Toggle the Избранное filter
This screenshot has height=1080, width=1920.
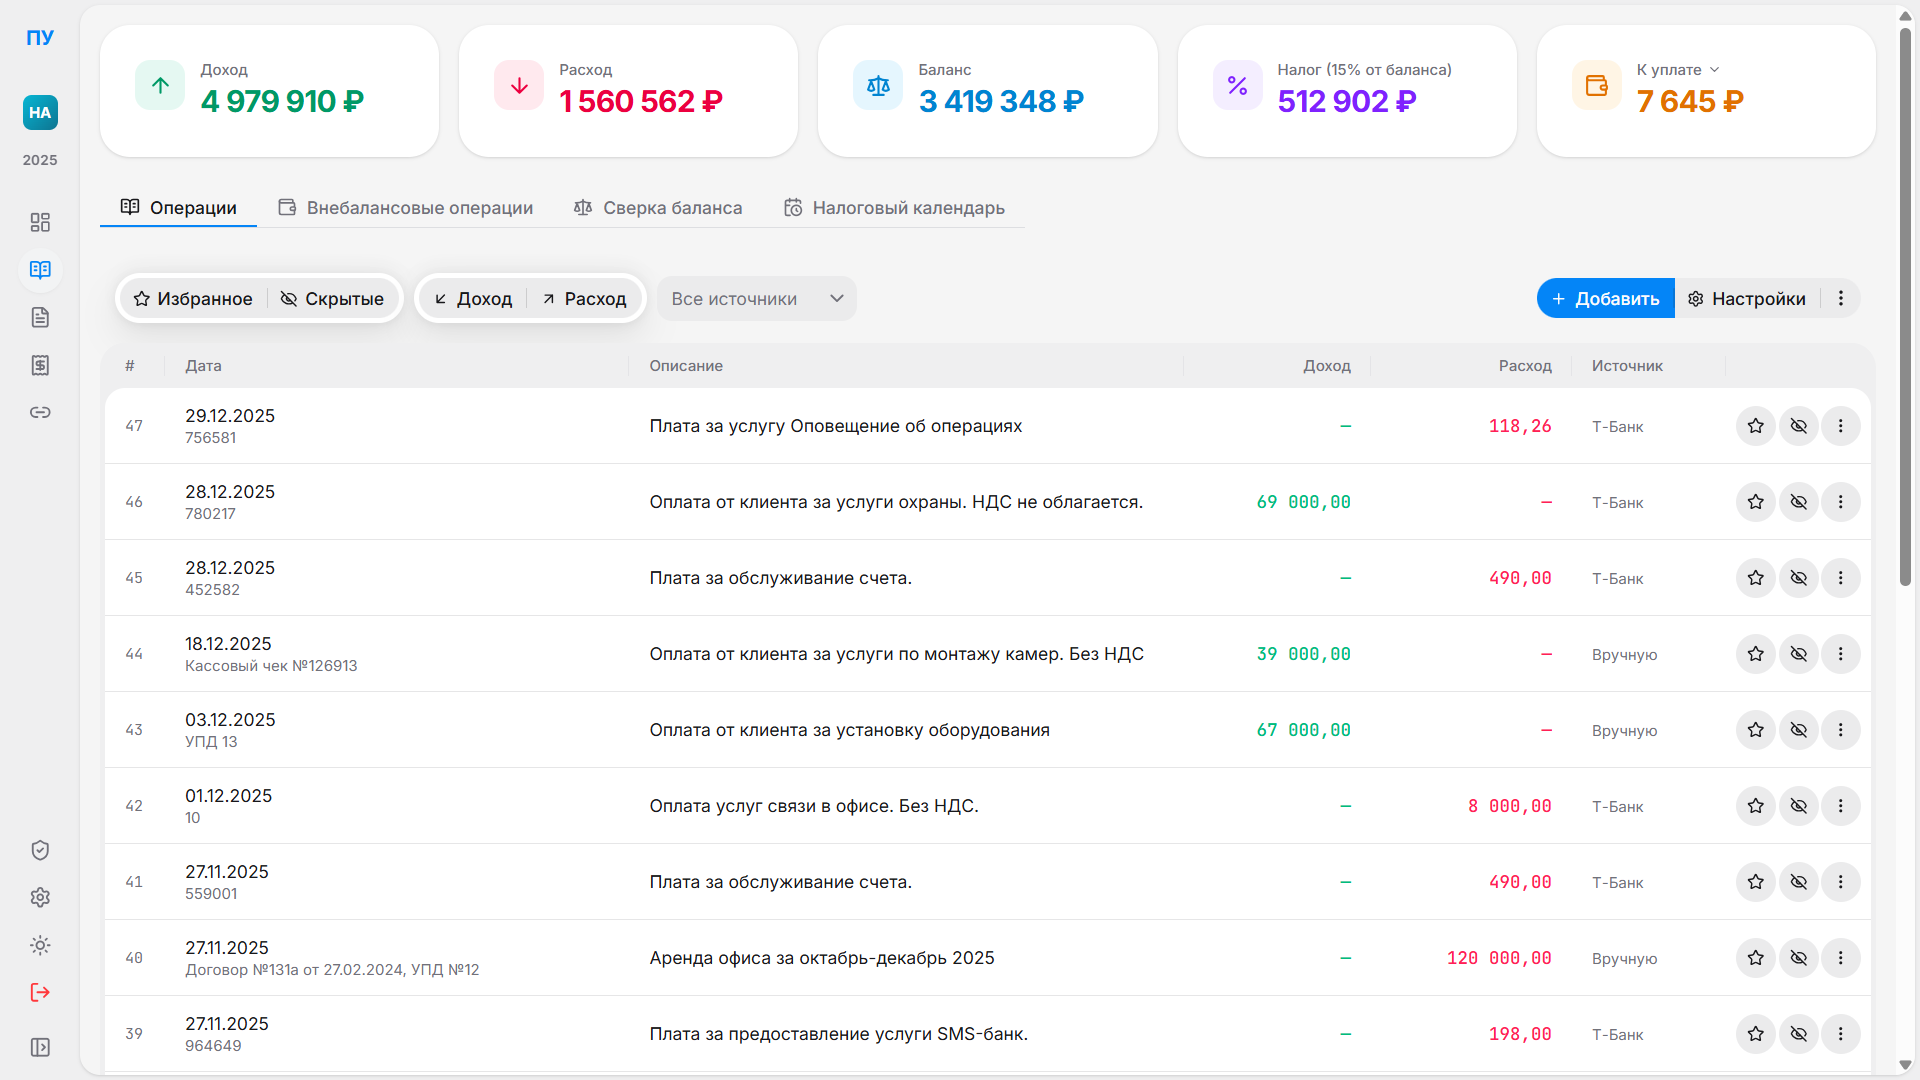coord(193,299)
